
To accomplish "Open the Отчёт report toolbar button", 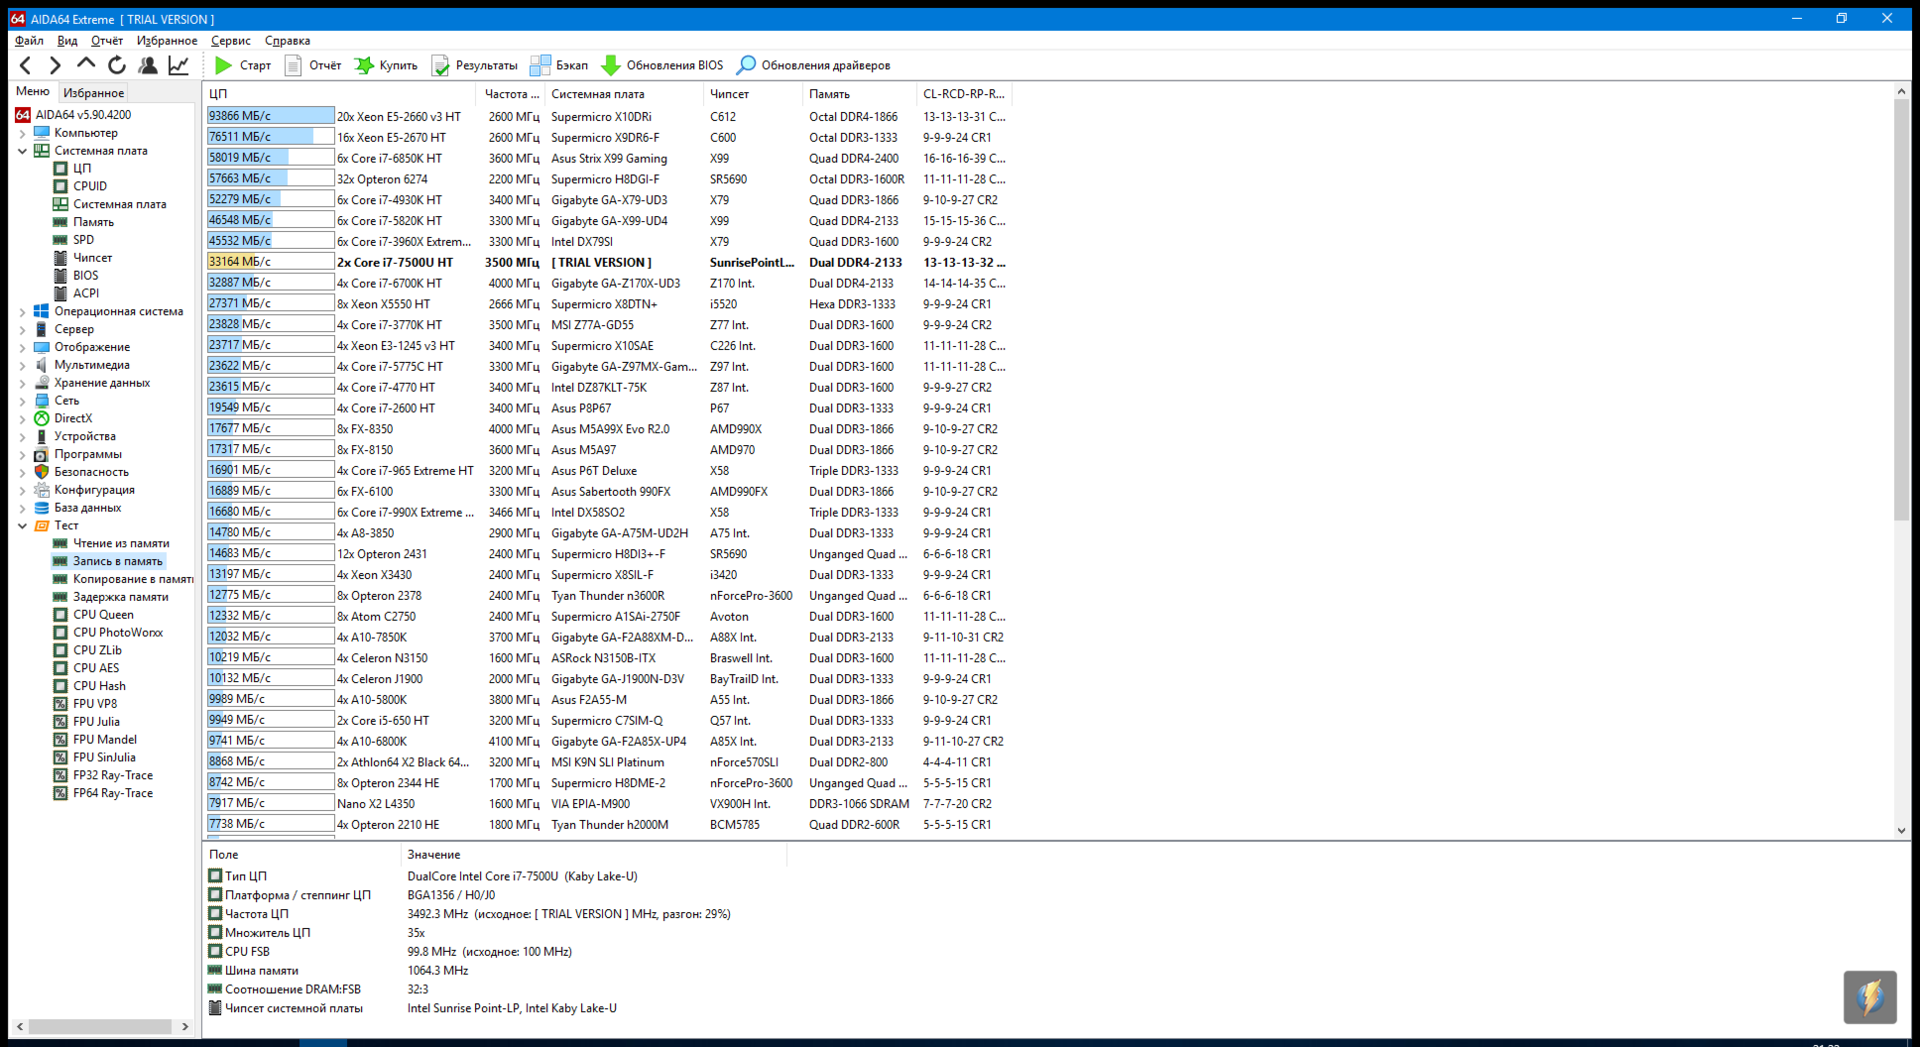I will [313, 66].
